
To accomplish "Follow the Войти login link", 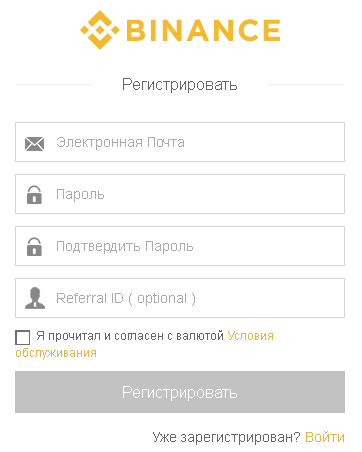I will (325, 437).
